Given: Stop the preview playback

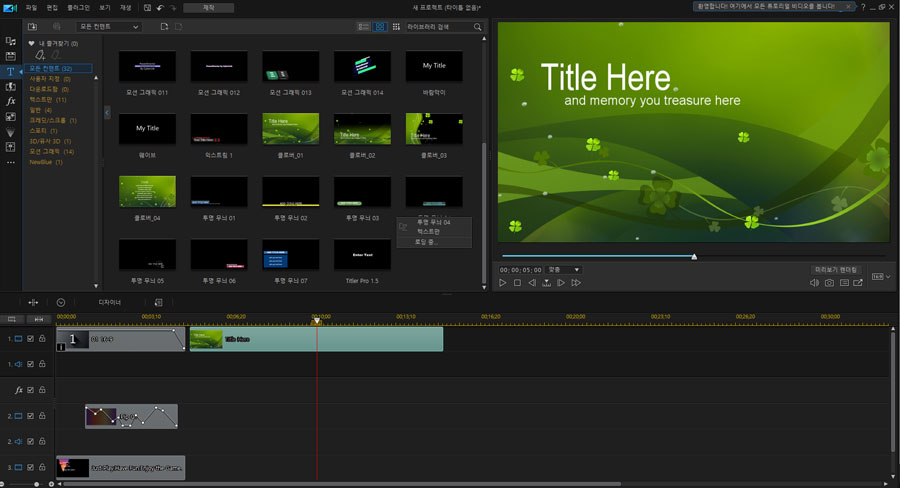Looking at the screenshot, I should point(517,282).
